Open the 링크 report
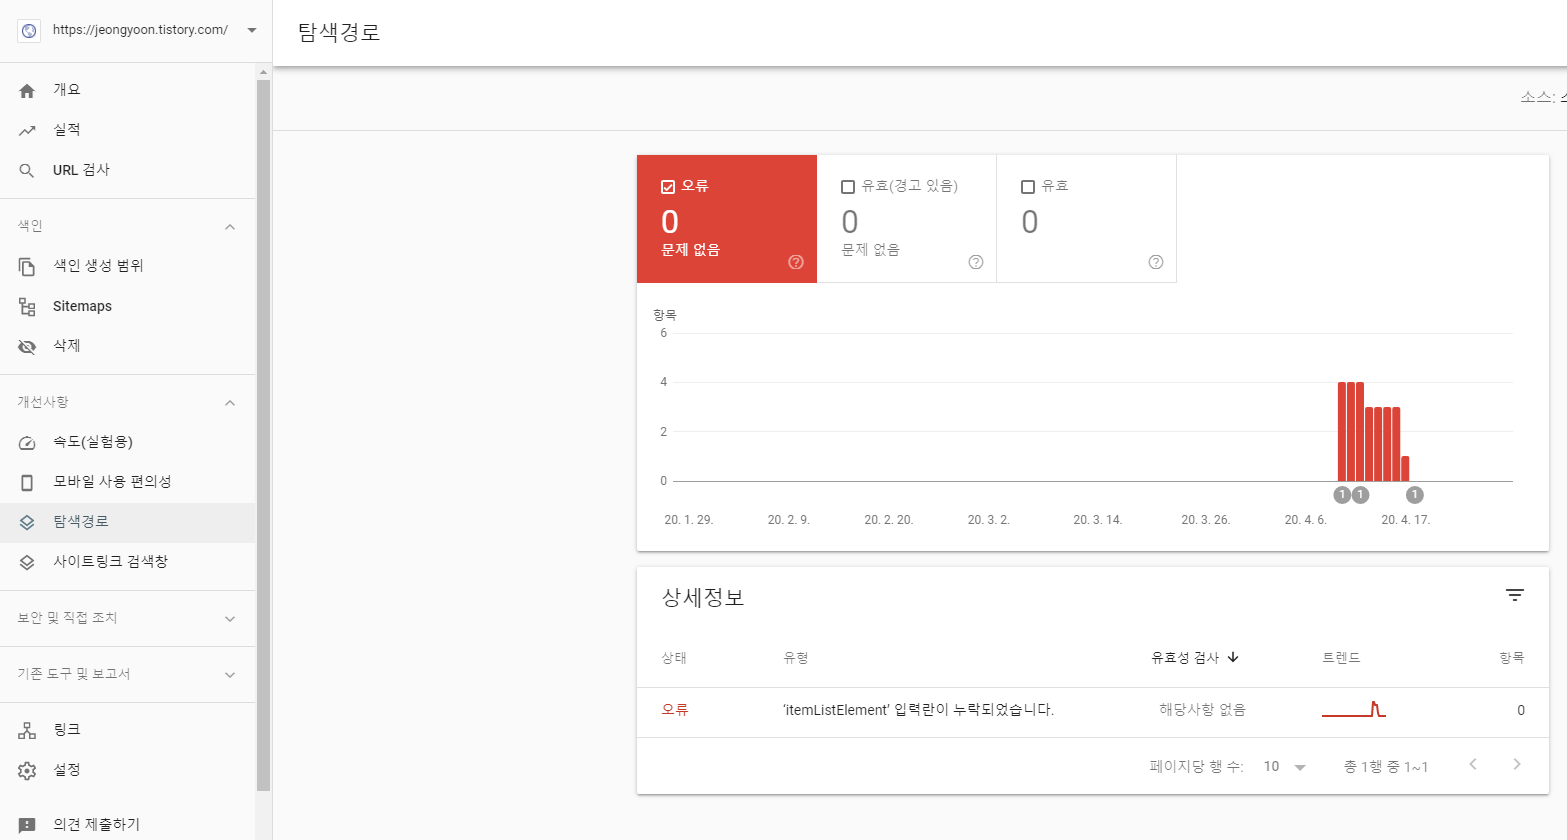1567x840 pixels. pos(128,730)
